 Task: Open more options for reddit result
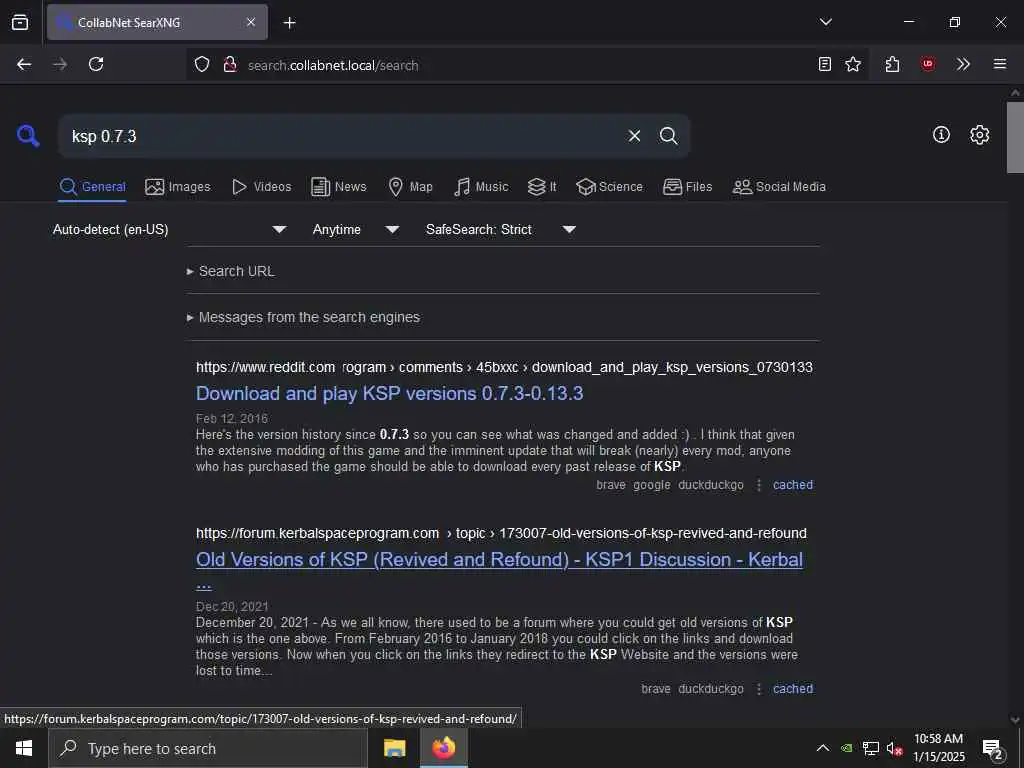759,485
